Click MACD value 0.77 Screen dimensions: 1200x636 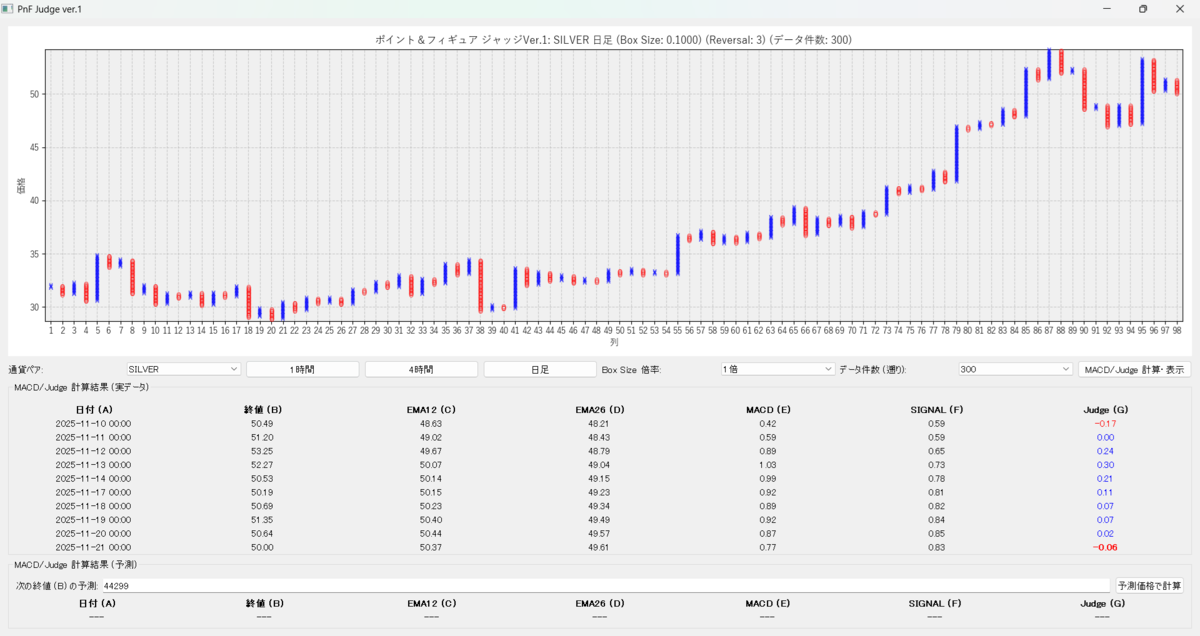pos(768,548)
